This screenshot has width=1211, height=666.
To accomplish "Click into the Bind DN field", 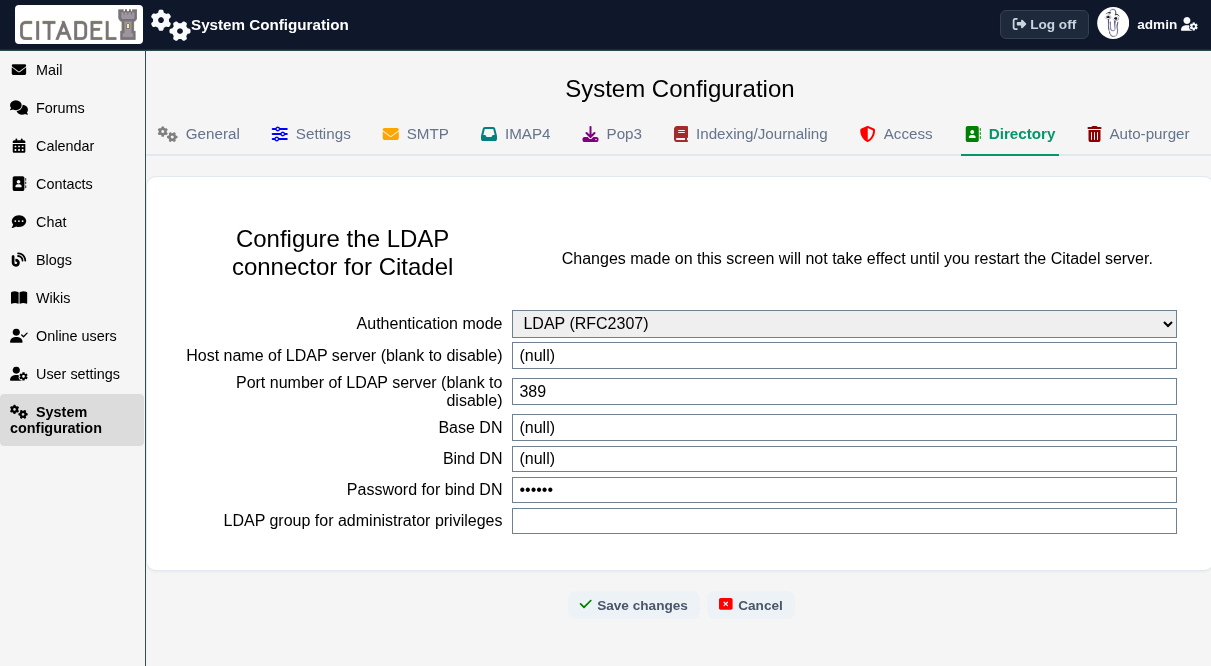I will click(x=844, y=458).
